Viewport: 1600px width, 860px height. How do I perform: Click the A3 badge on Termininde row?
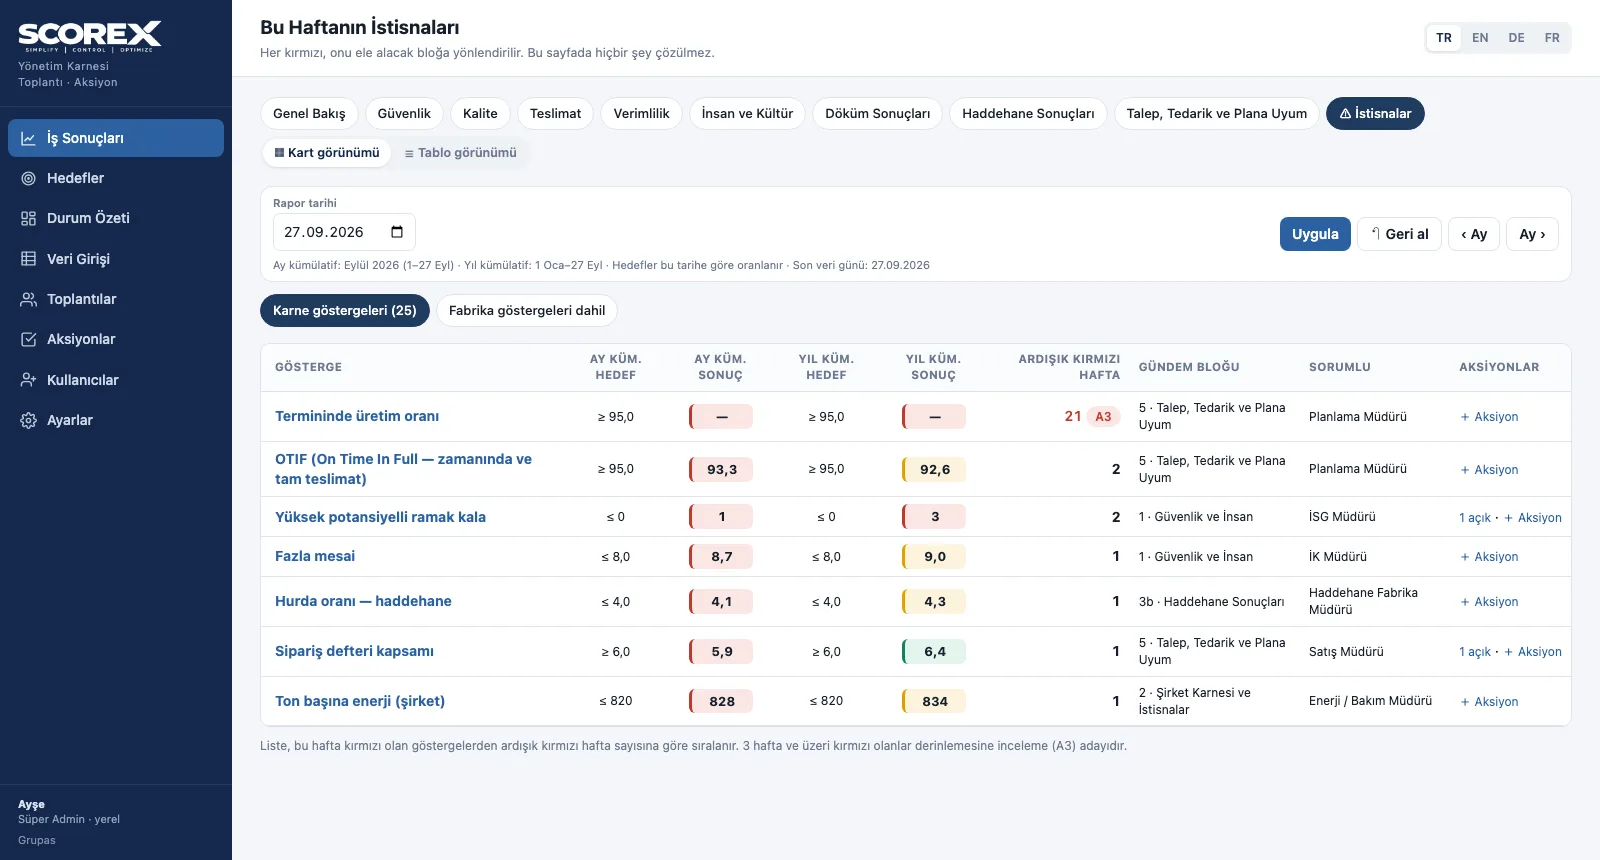1103,417
